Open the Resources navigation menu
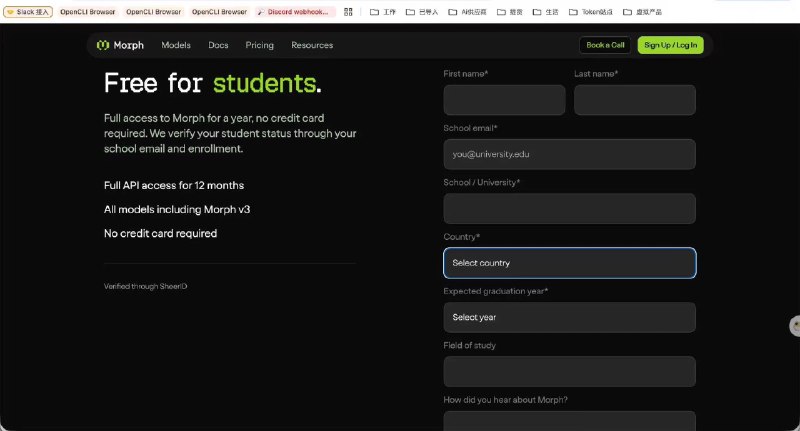This screenshot has width=800, height=431. point(312,45)
